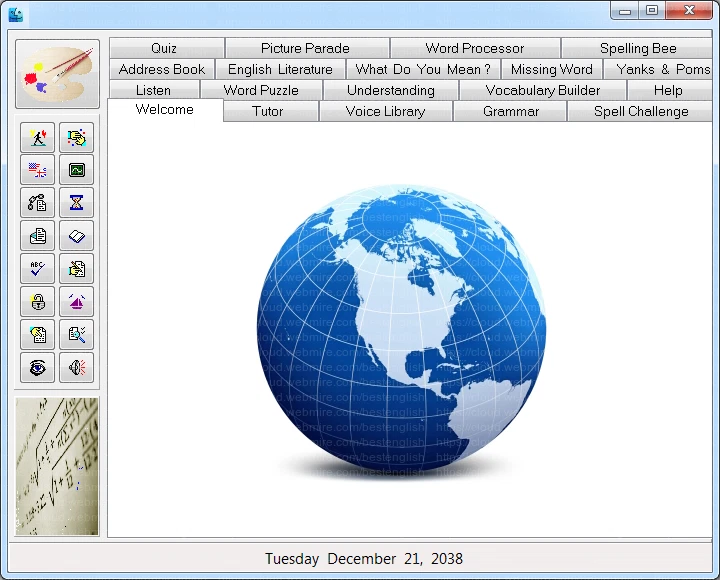Click the open book icon
Screen dimensions: 720x580
pos(76,236)
